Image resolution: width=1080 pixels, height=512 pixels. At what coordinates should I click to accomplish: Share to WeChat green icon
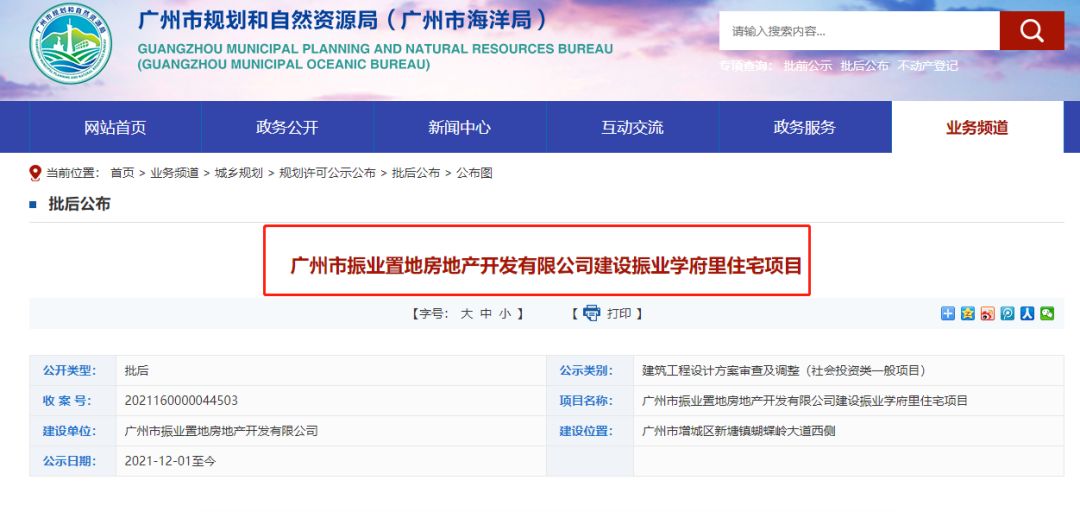[x=1047, y=313]
